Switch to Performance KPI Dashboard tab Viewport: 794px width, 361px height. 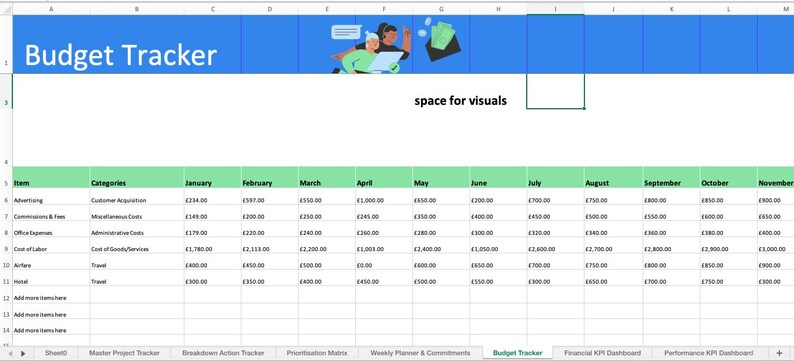click(x=708, y=353)
